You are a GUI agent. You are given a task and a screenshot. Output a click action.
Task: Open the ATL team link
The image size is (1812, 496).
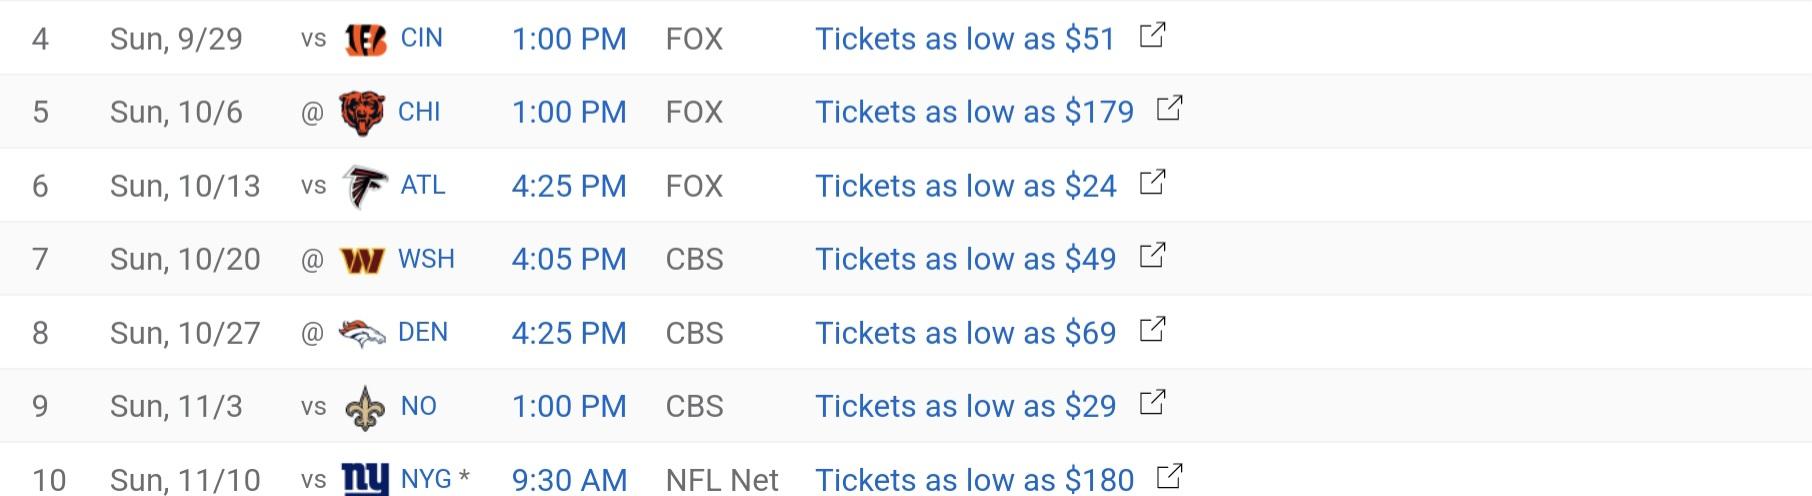(423, 185)
